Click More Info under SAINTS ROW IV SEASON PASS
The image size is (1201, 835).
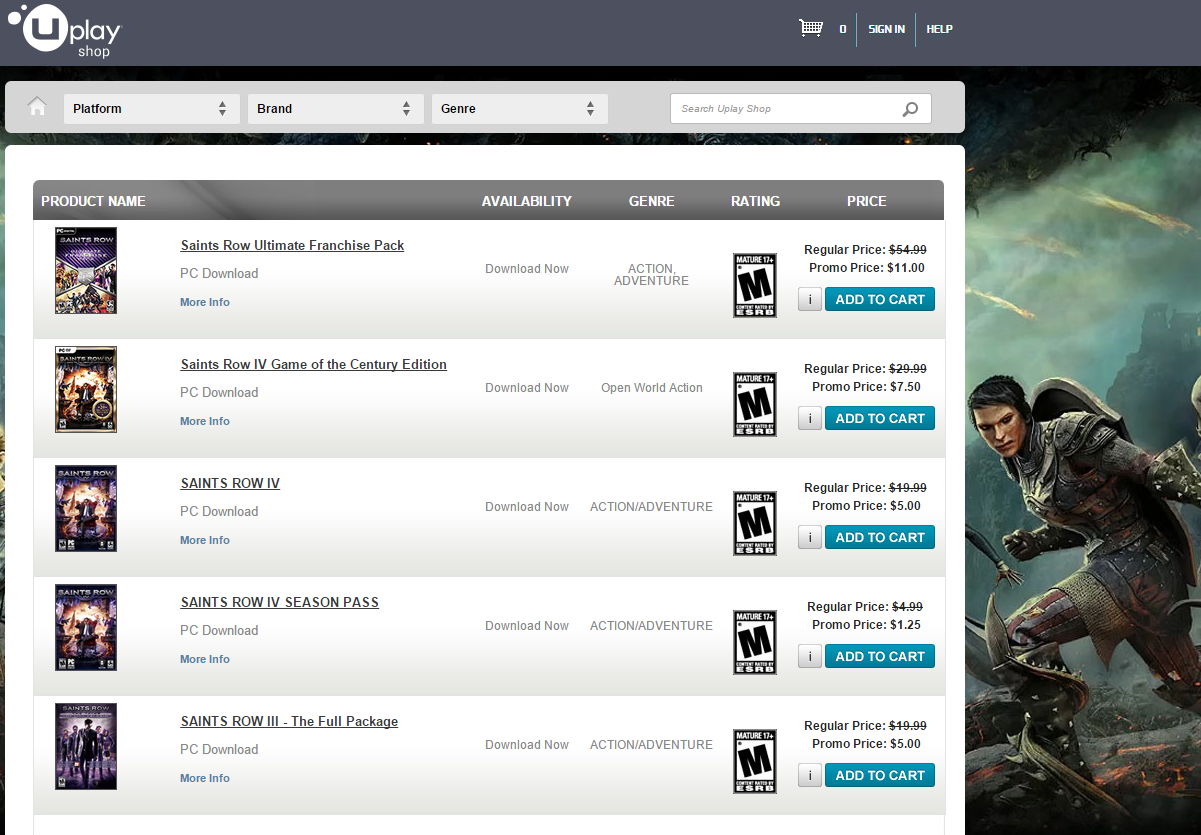pos(205,659)
